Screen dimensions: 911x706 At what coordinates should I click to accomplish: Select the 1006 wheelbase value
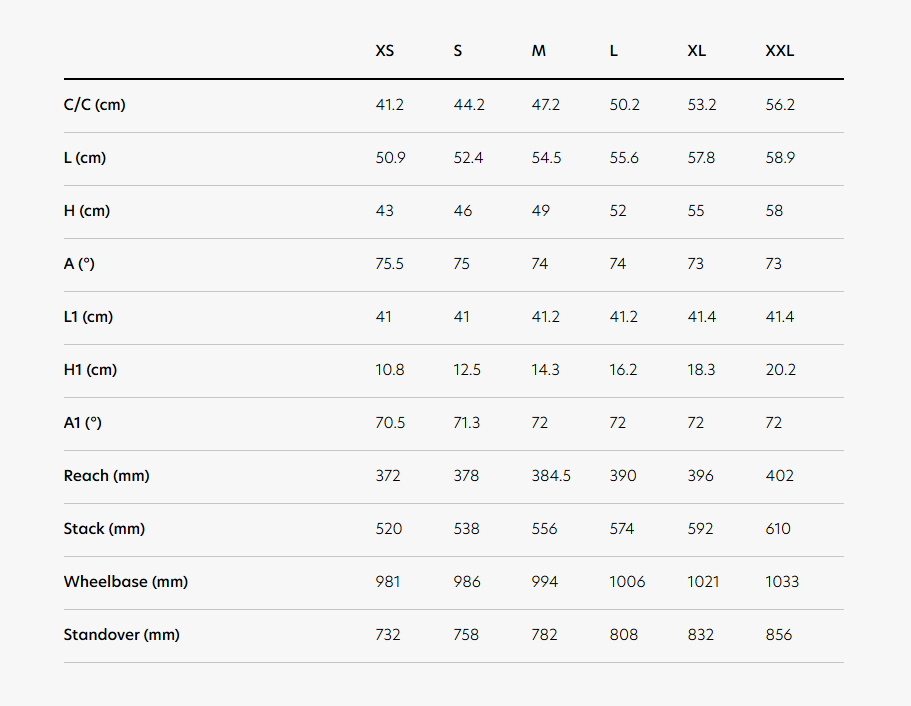coord(627,582)
